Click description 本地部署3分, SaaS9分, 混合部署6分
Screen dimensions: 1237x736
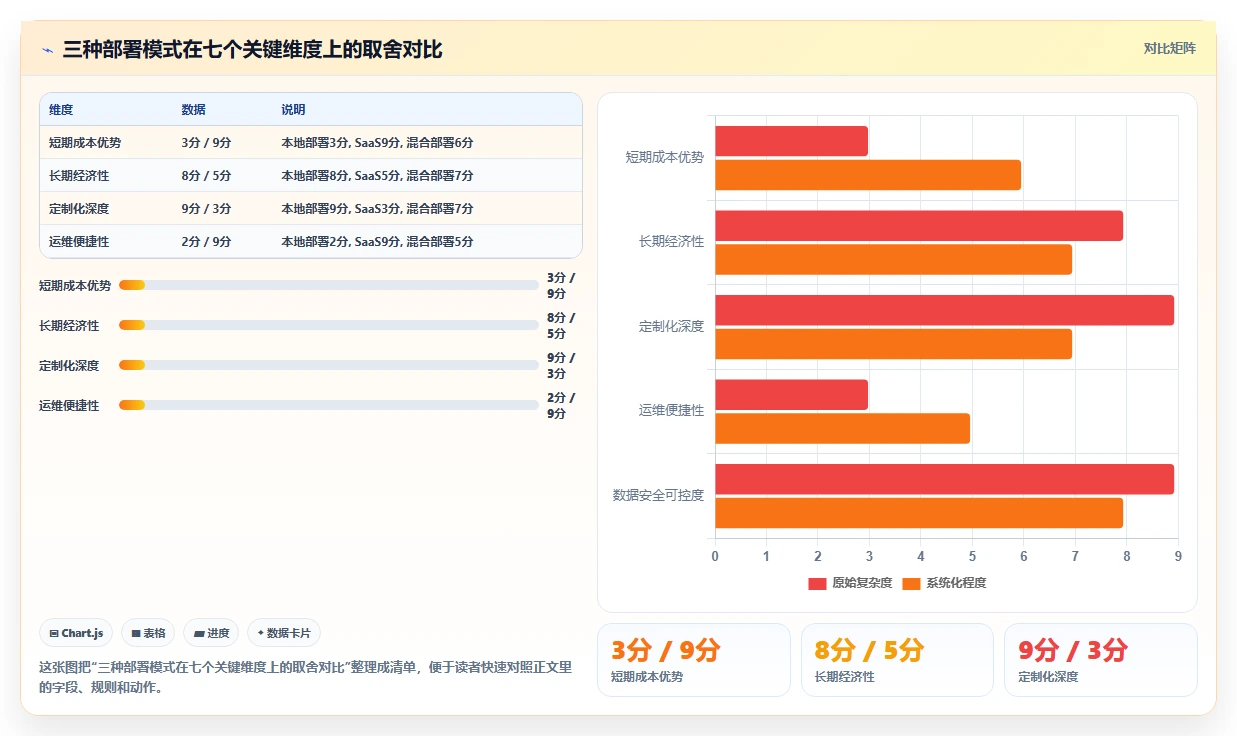377,143
